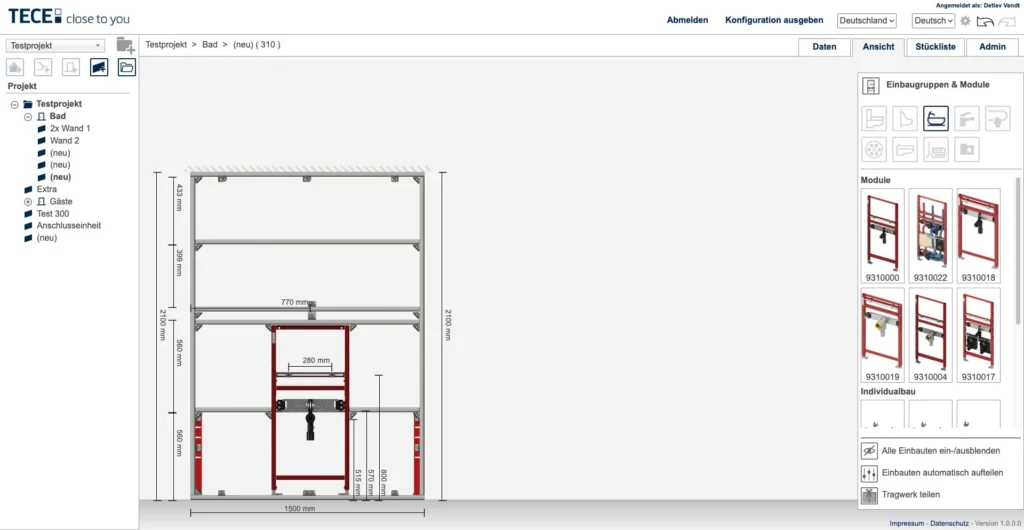Open settings via the gear icon
Viewport: 1024px width, 530px height.
[x=965, y=21]
